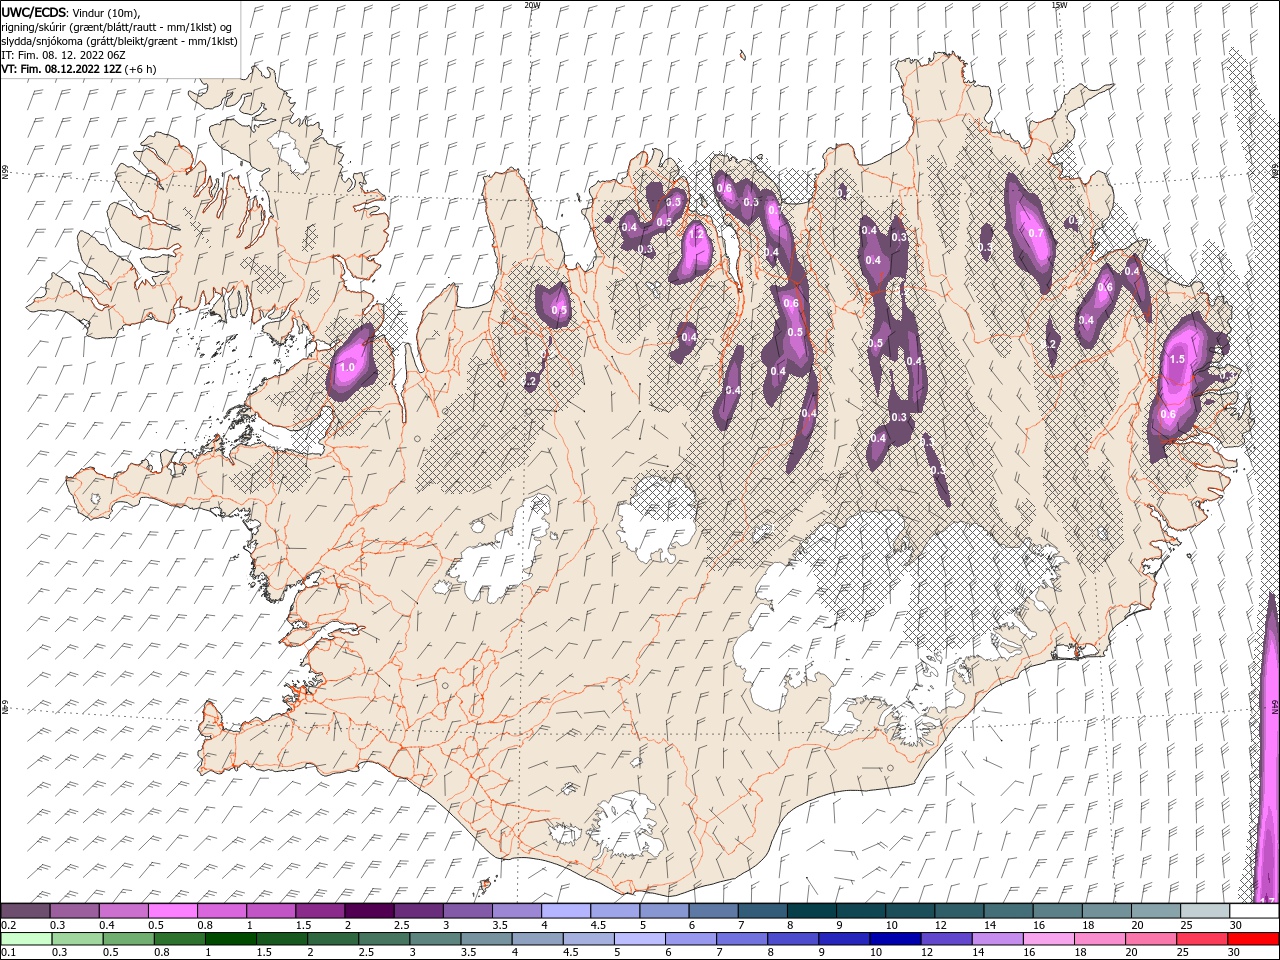Select the bottom legend swatch labeled 25

pyautogui.click(x=1202, y=939)
